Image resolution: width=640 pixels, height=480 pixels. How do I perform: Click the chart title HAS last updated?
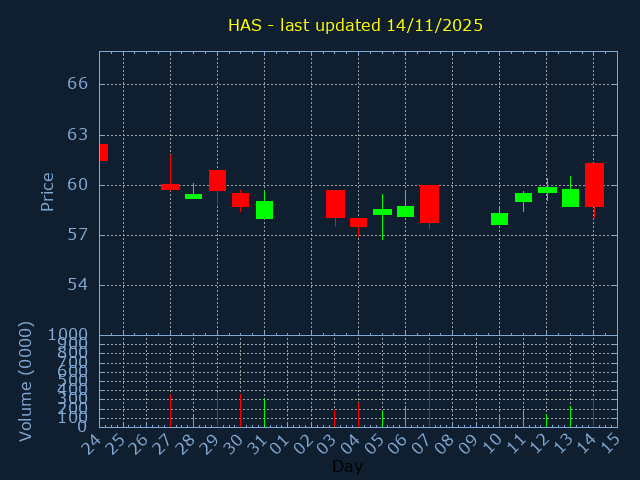point(355,25)
